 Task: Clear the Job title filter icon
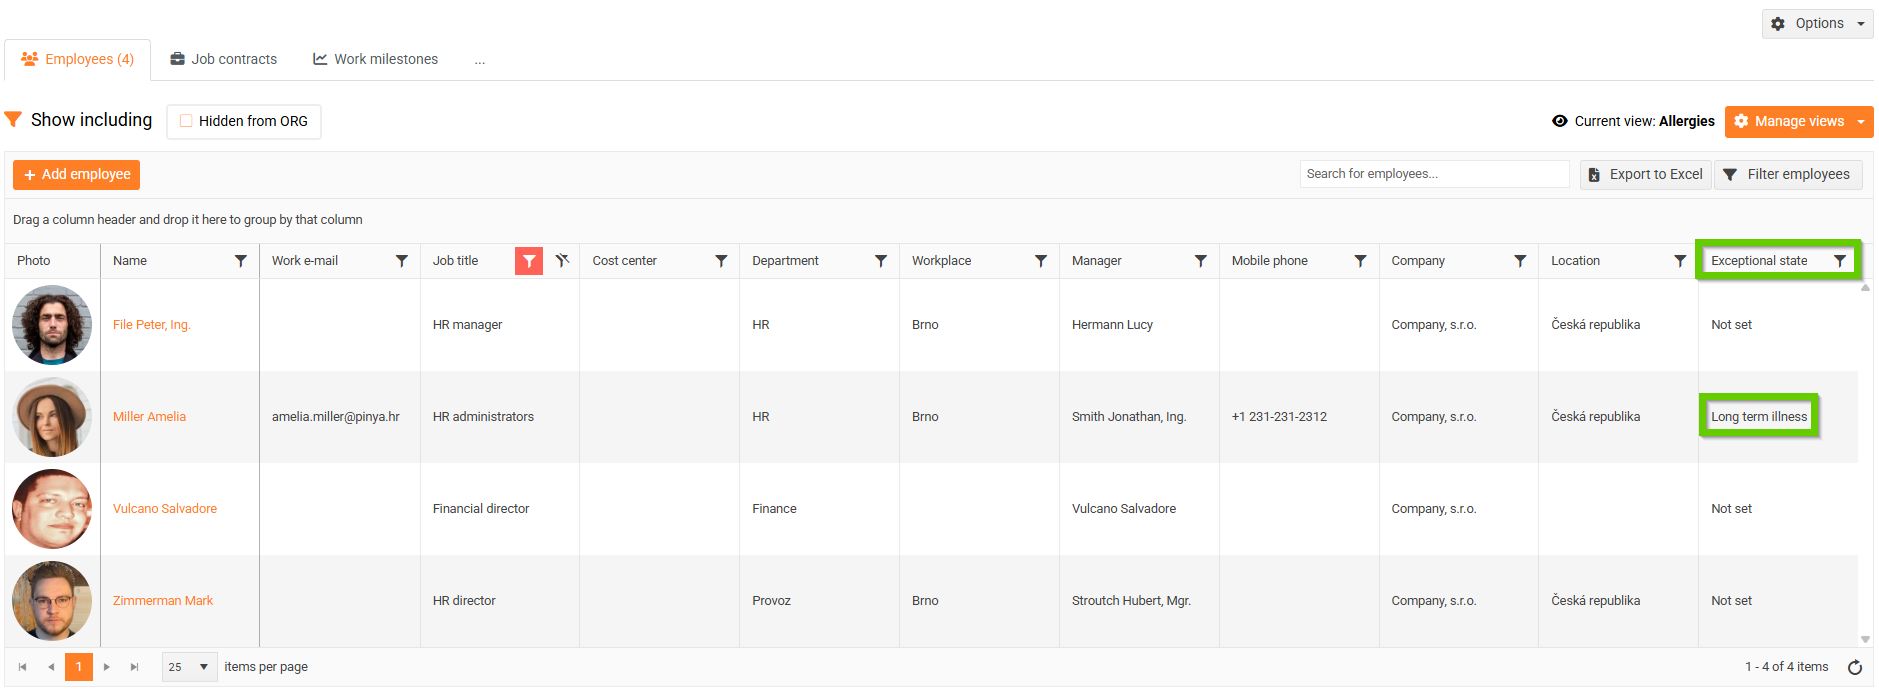tap(563, 261)
